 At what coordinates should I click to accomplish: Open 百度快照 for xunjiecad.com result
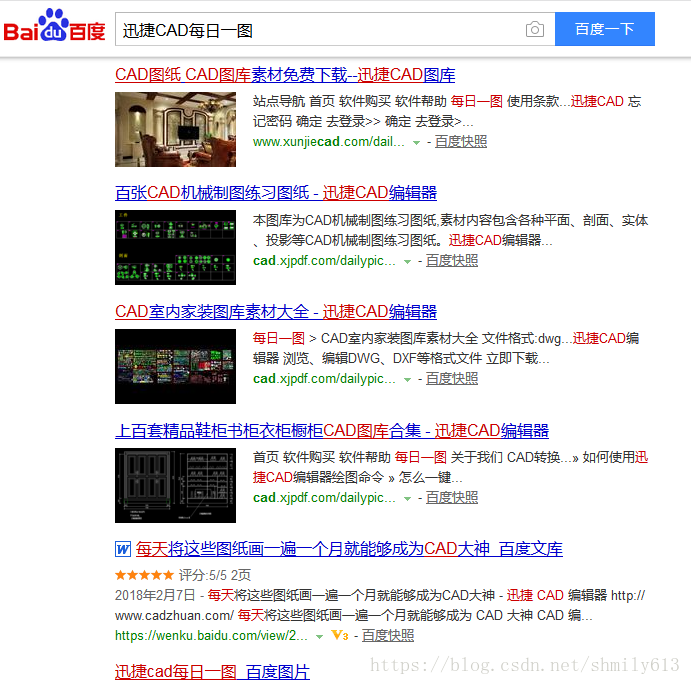(461, 141)
